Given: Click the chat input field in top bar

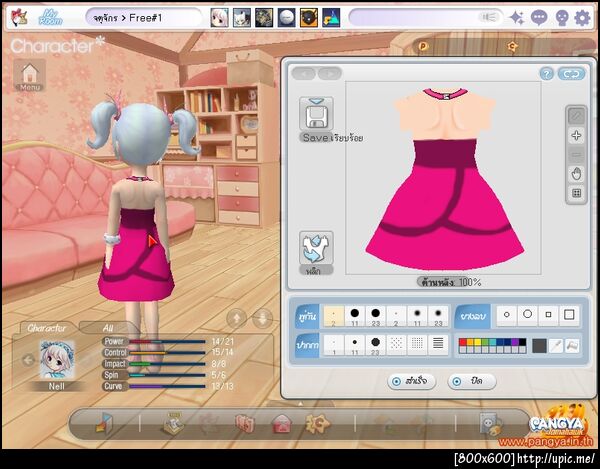Looking at the screenshot, I should point(426,18).
